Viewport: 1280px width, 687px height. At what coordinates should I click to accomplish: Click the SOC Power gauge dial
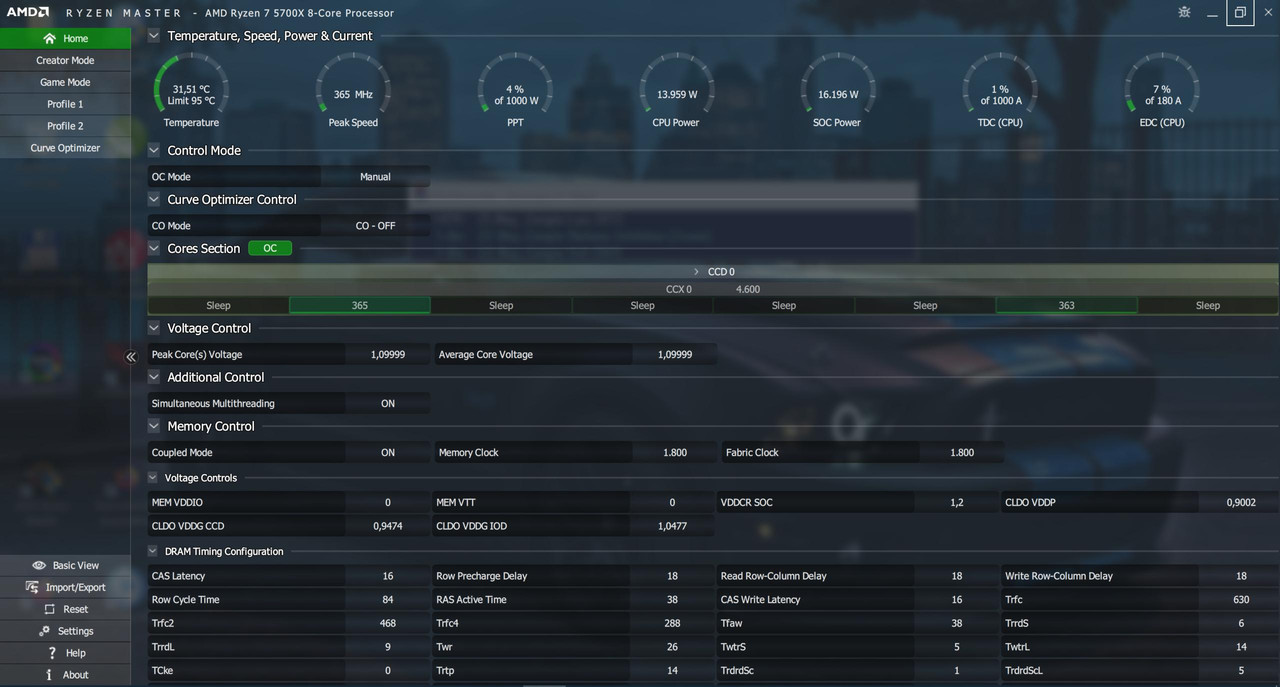coord(838,84)
